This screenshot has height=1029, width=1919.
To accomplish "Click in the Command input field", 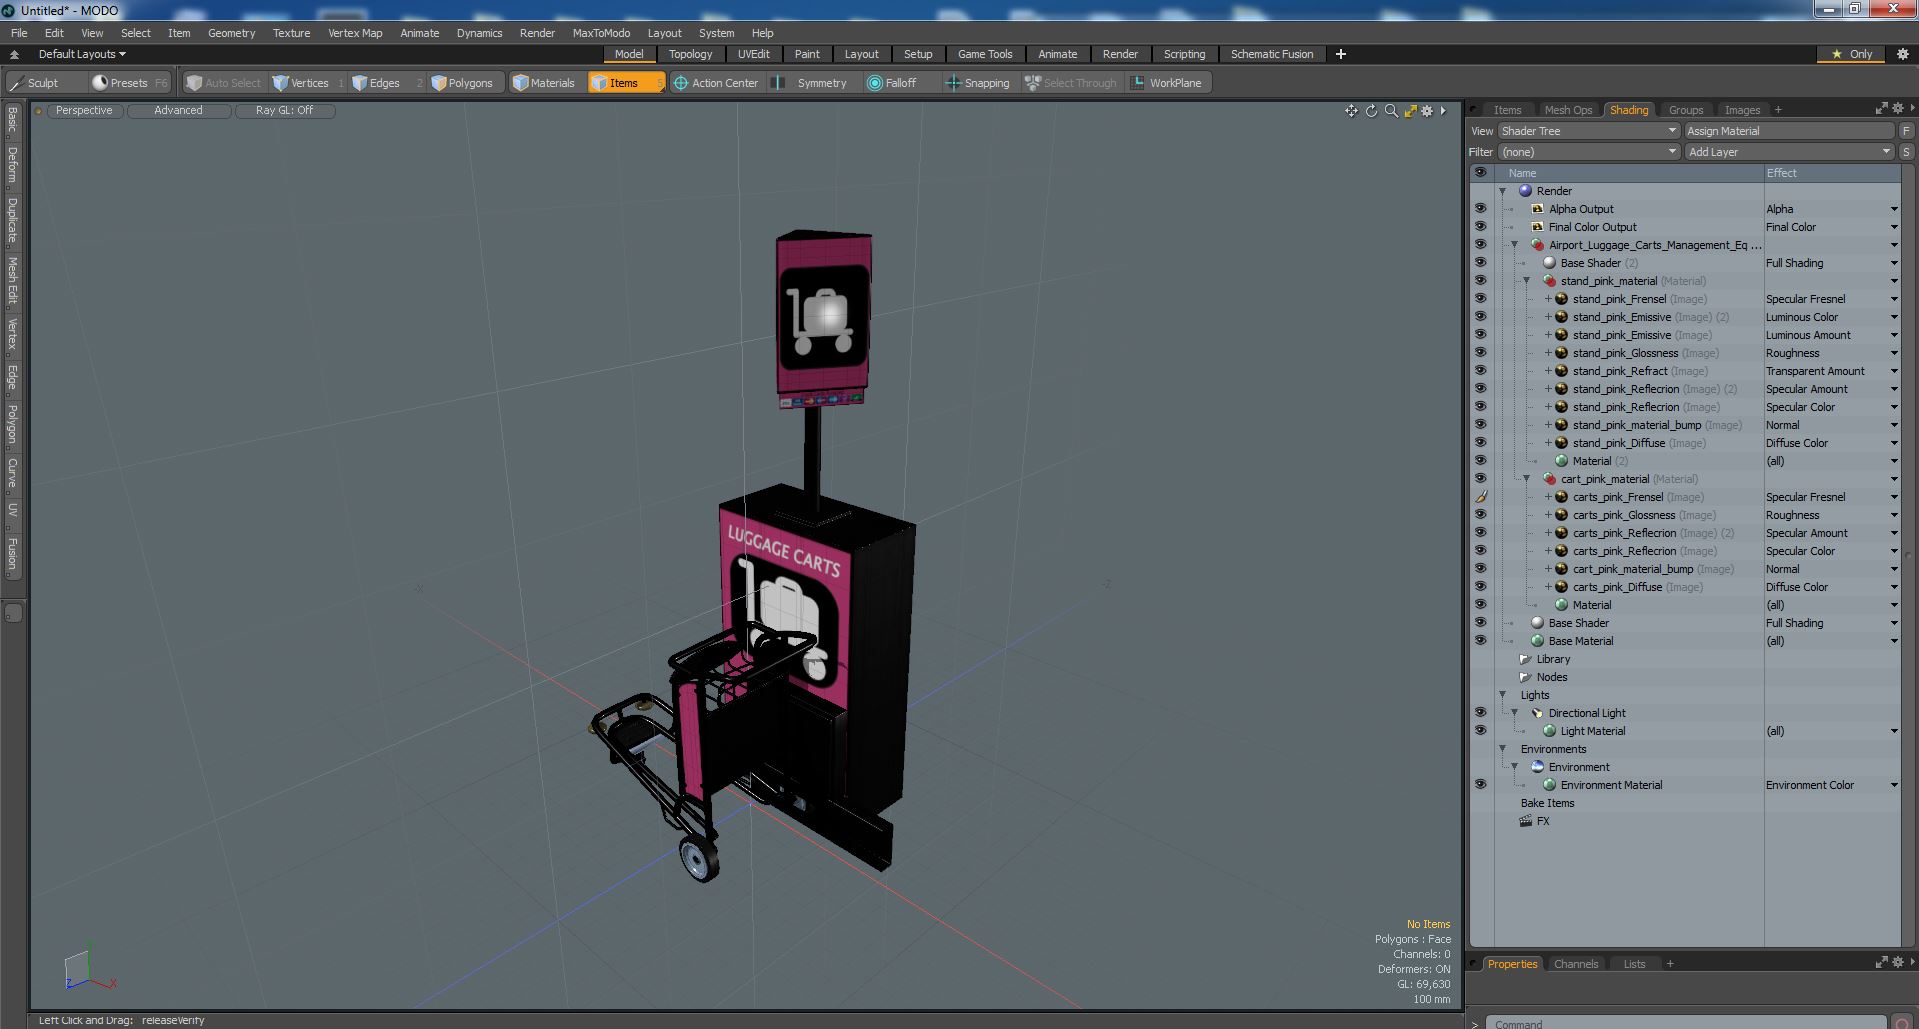I will [1686, 1023].
